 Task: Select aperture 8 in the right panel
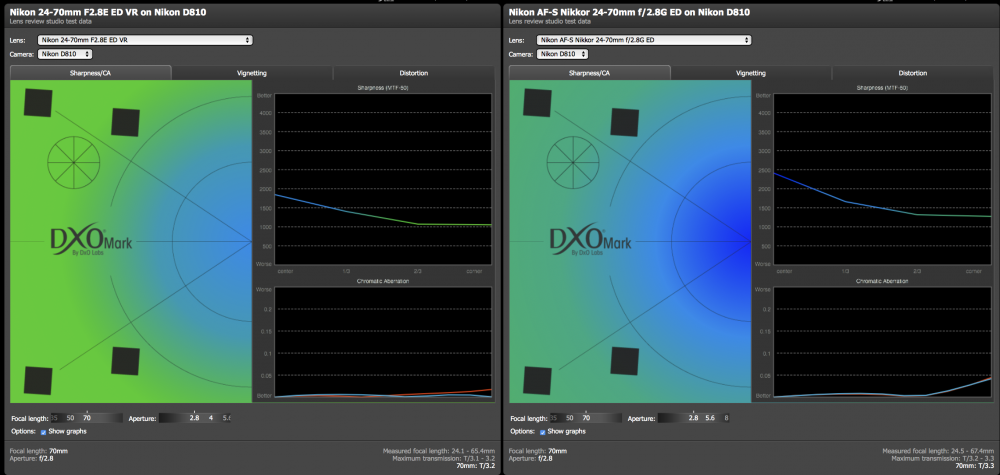726,418
